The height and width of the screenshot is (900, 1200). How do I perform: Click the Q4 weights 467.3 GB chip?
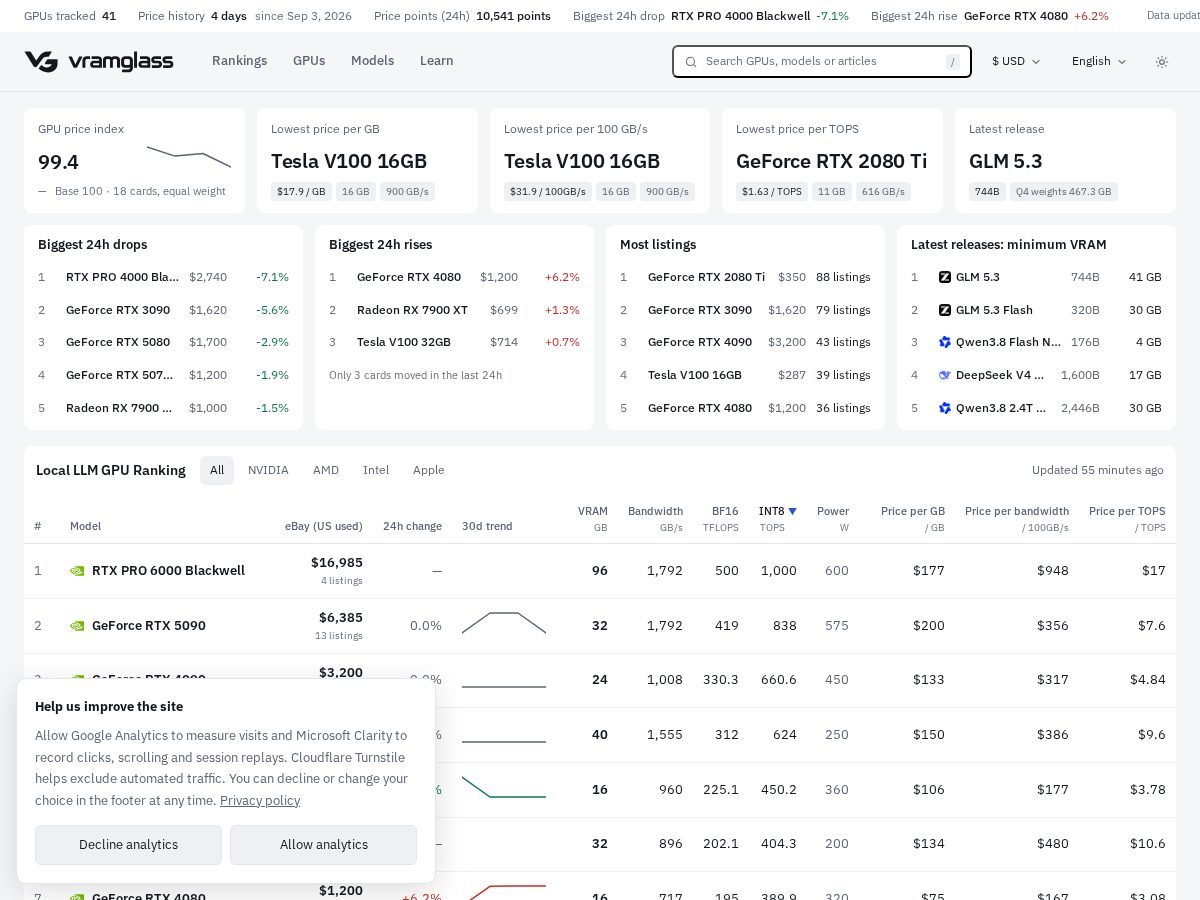tap(1064, 192)
